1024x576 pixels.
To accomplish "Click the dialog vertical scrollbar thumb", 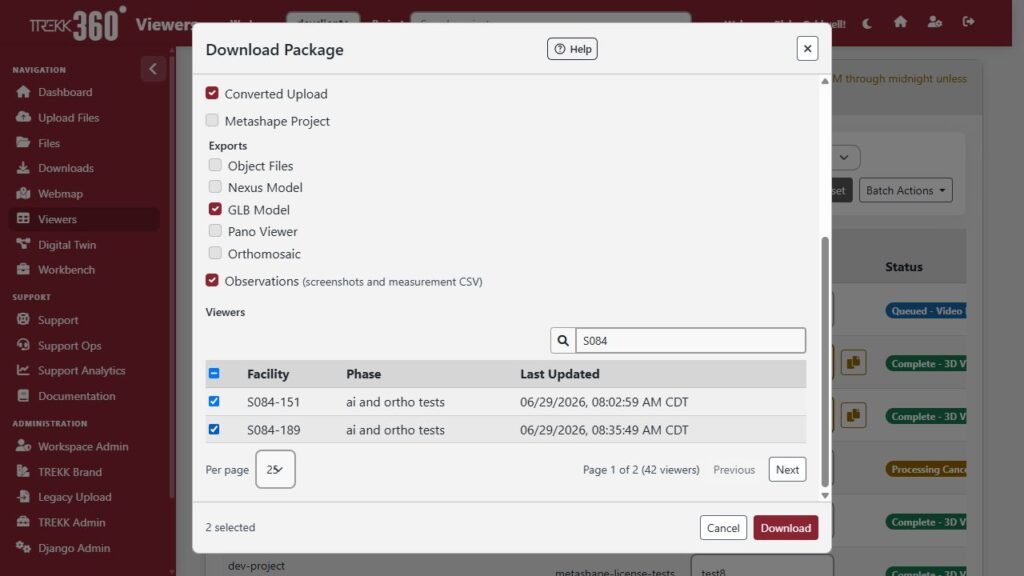I will [825, 361].
